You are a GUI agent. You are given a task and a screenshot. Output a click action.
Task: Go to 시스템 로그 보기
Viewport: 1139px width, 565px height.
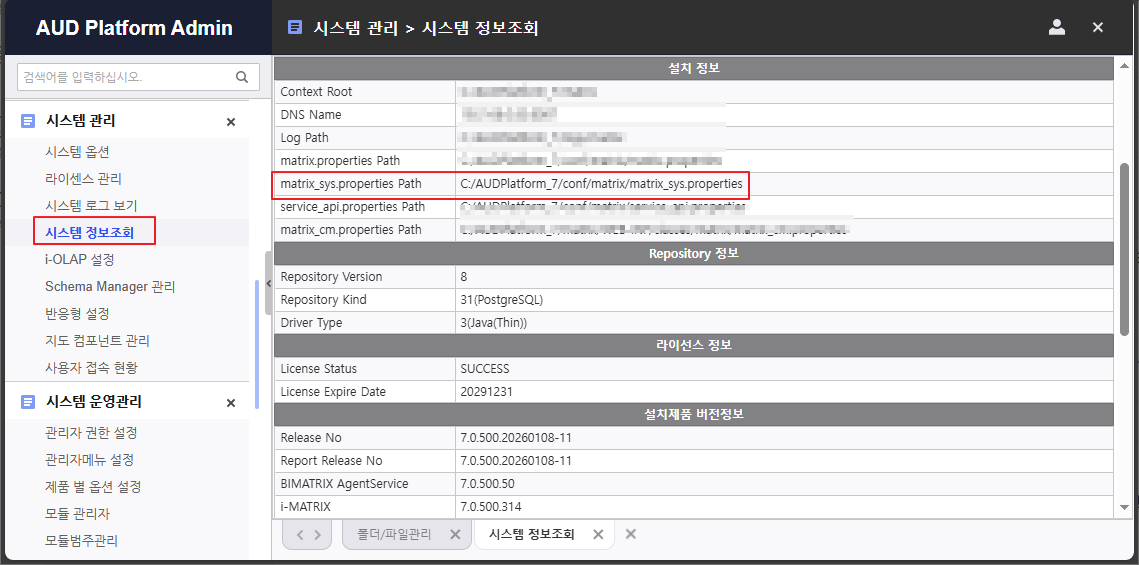coord(91,206)
